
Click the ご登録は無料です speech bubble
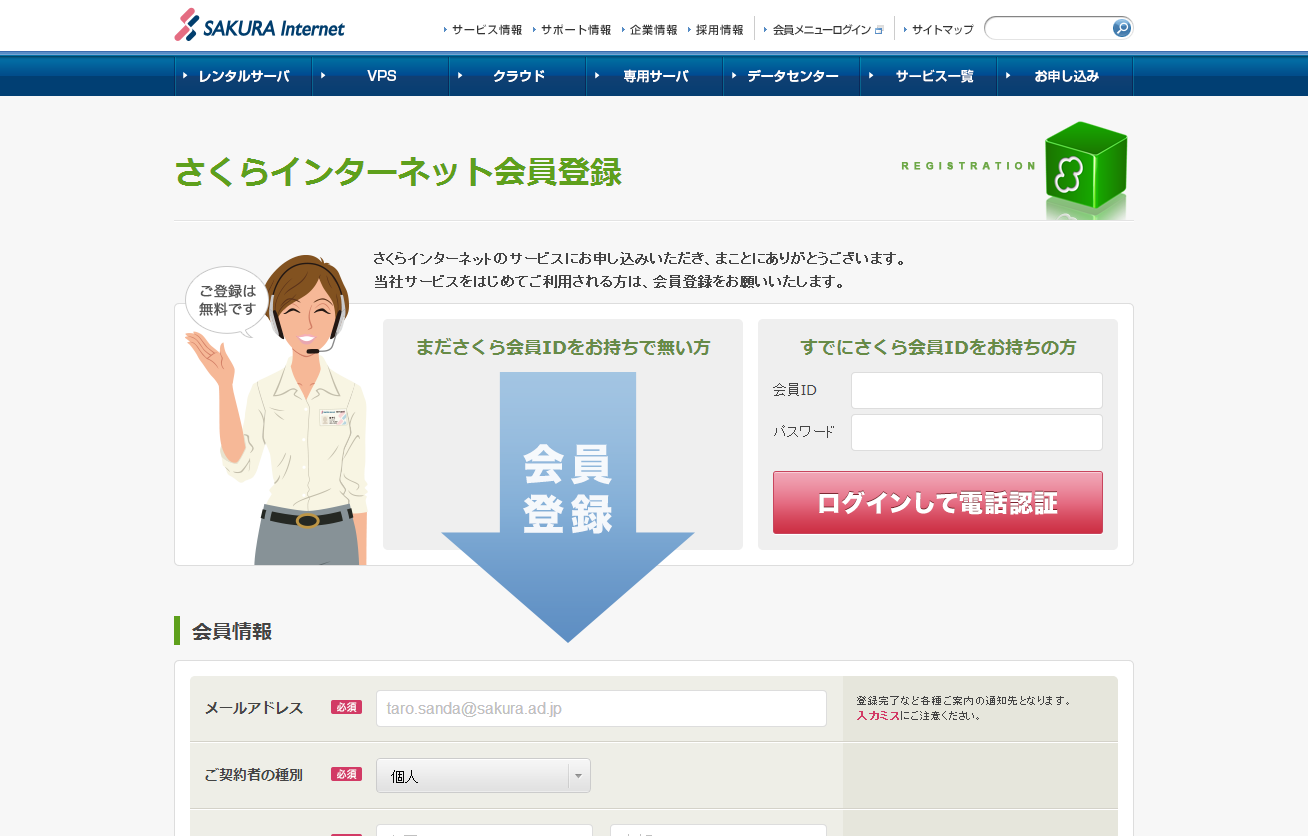[x=227, y=300]
